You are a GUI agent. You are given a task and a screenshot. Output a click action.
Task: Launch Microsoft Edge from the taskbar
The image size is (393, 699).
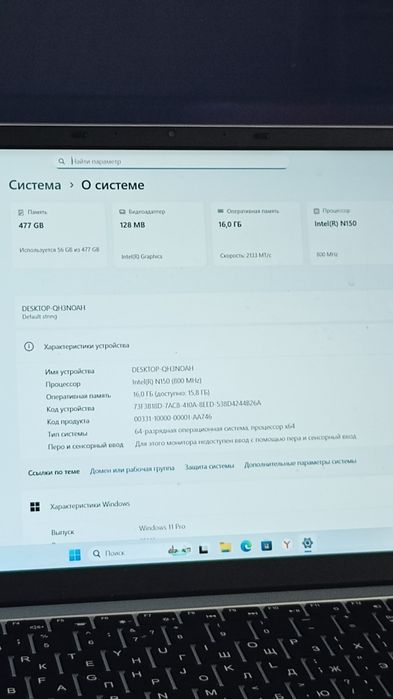pos(246,546)
